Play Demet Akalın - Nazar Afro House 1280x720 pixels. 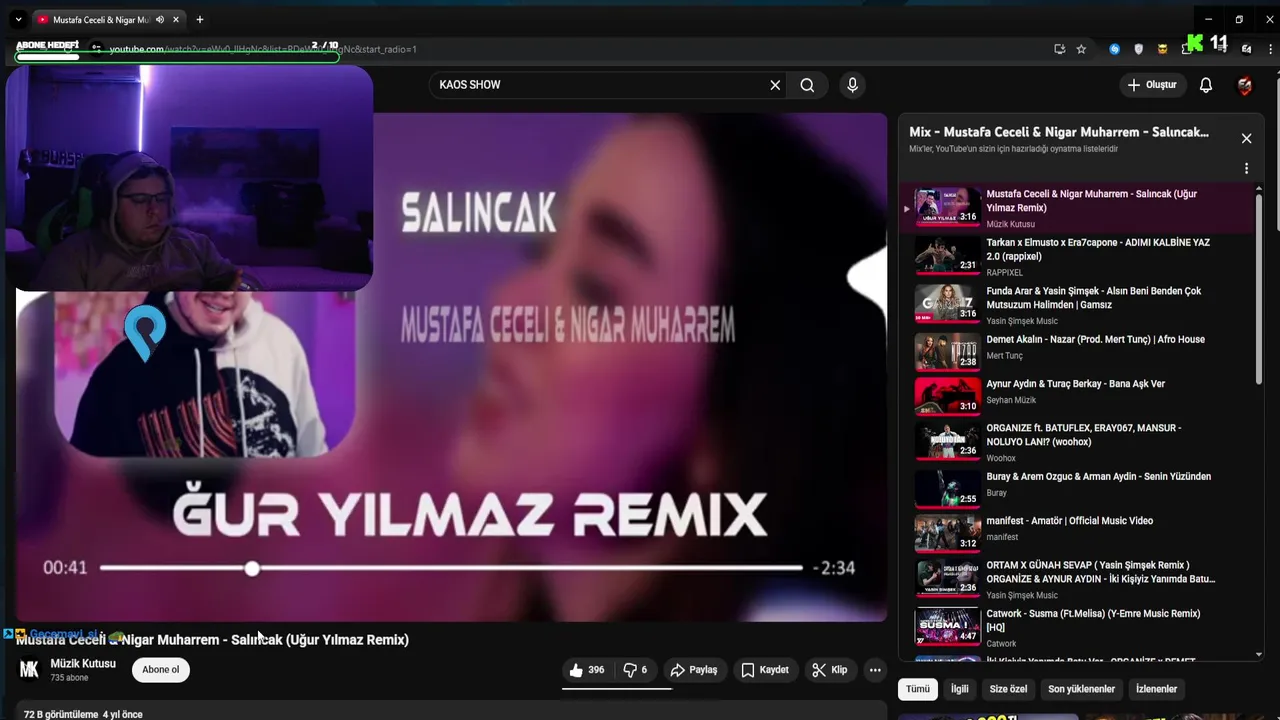pos(1076,352)
